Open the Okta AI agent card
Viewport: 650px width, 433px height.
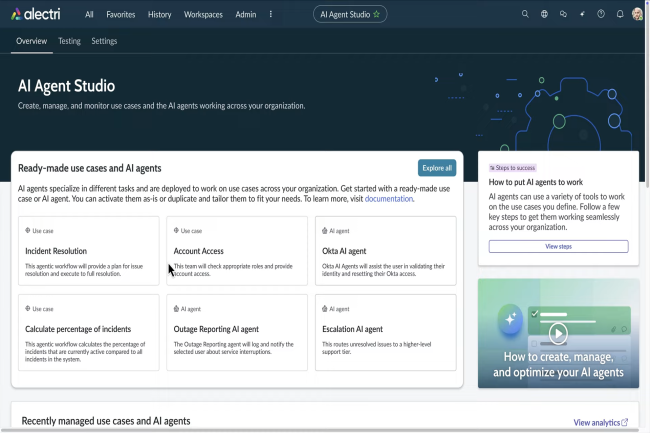click(385, 251)
